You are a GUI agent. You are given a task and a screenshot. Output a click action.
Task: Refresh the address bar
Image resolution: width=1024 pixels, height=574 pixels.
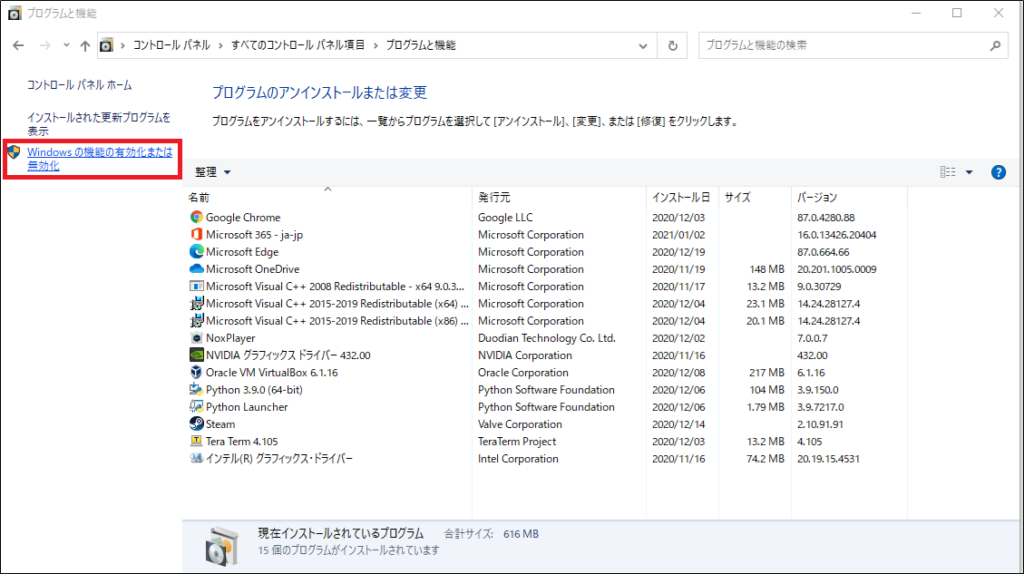point(673,46)
